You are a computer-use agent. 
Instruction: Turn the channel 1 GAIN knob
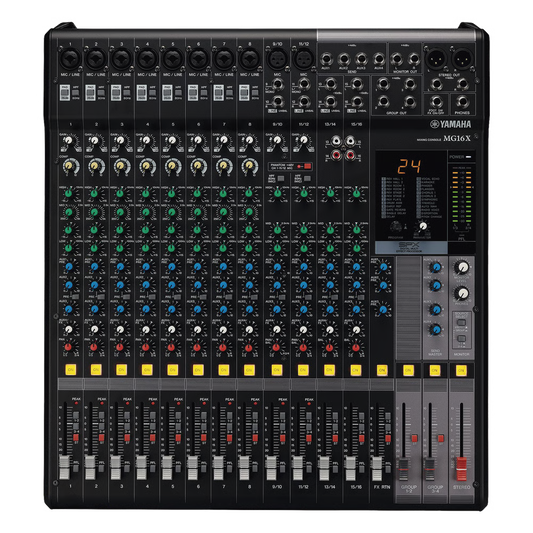68,140
